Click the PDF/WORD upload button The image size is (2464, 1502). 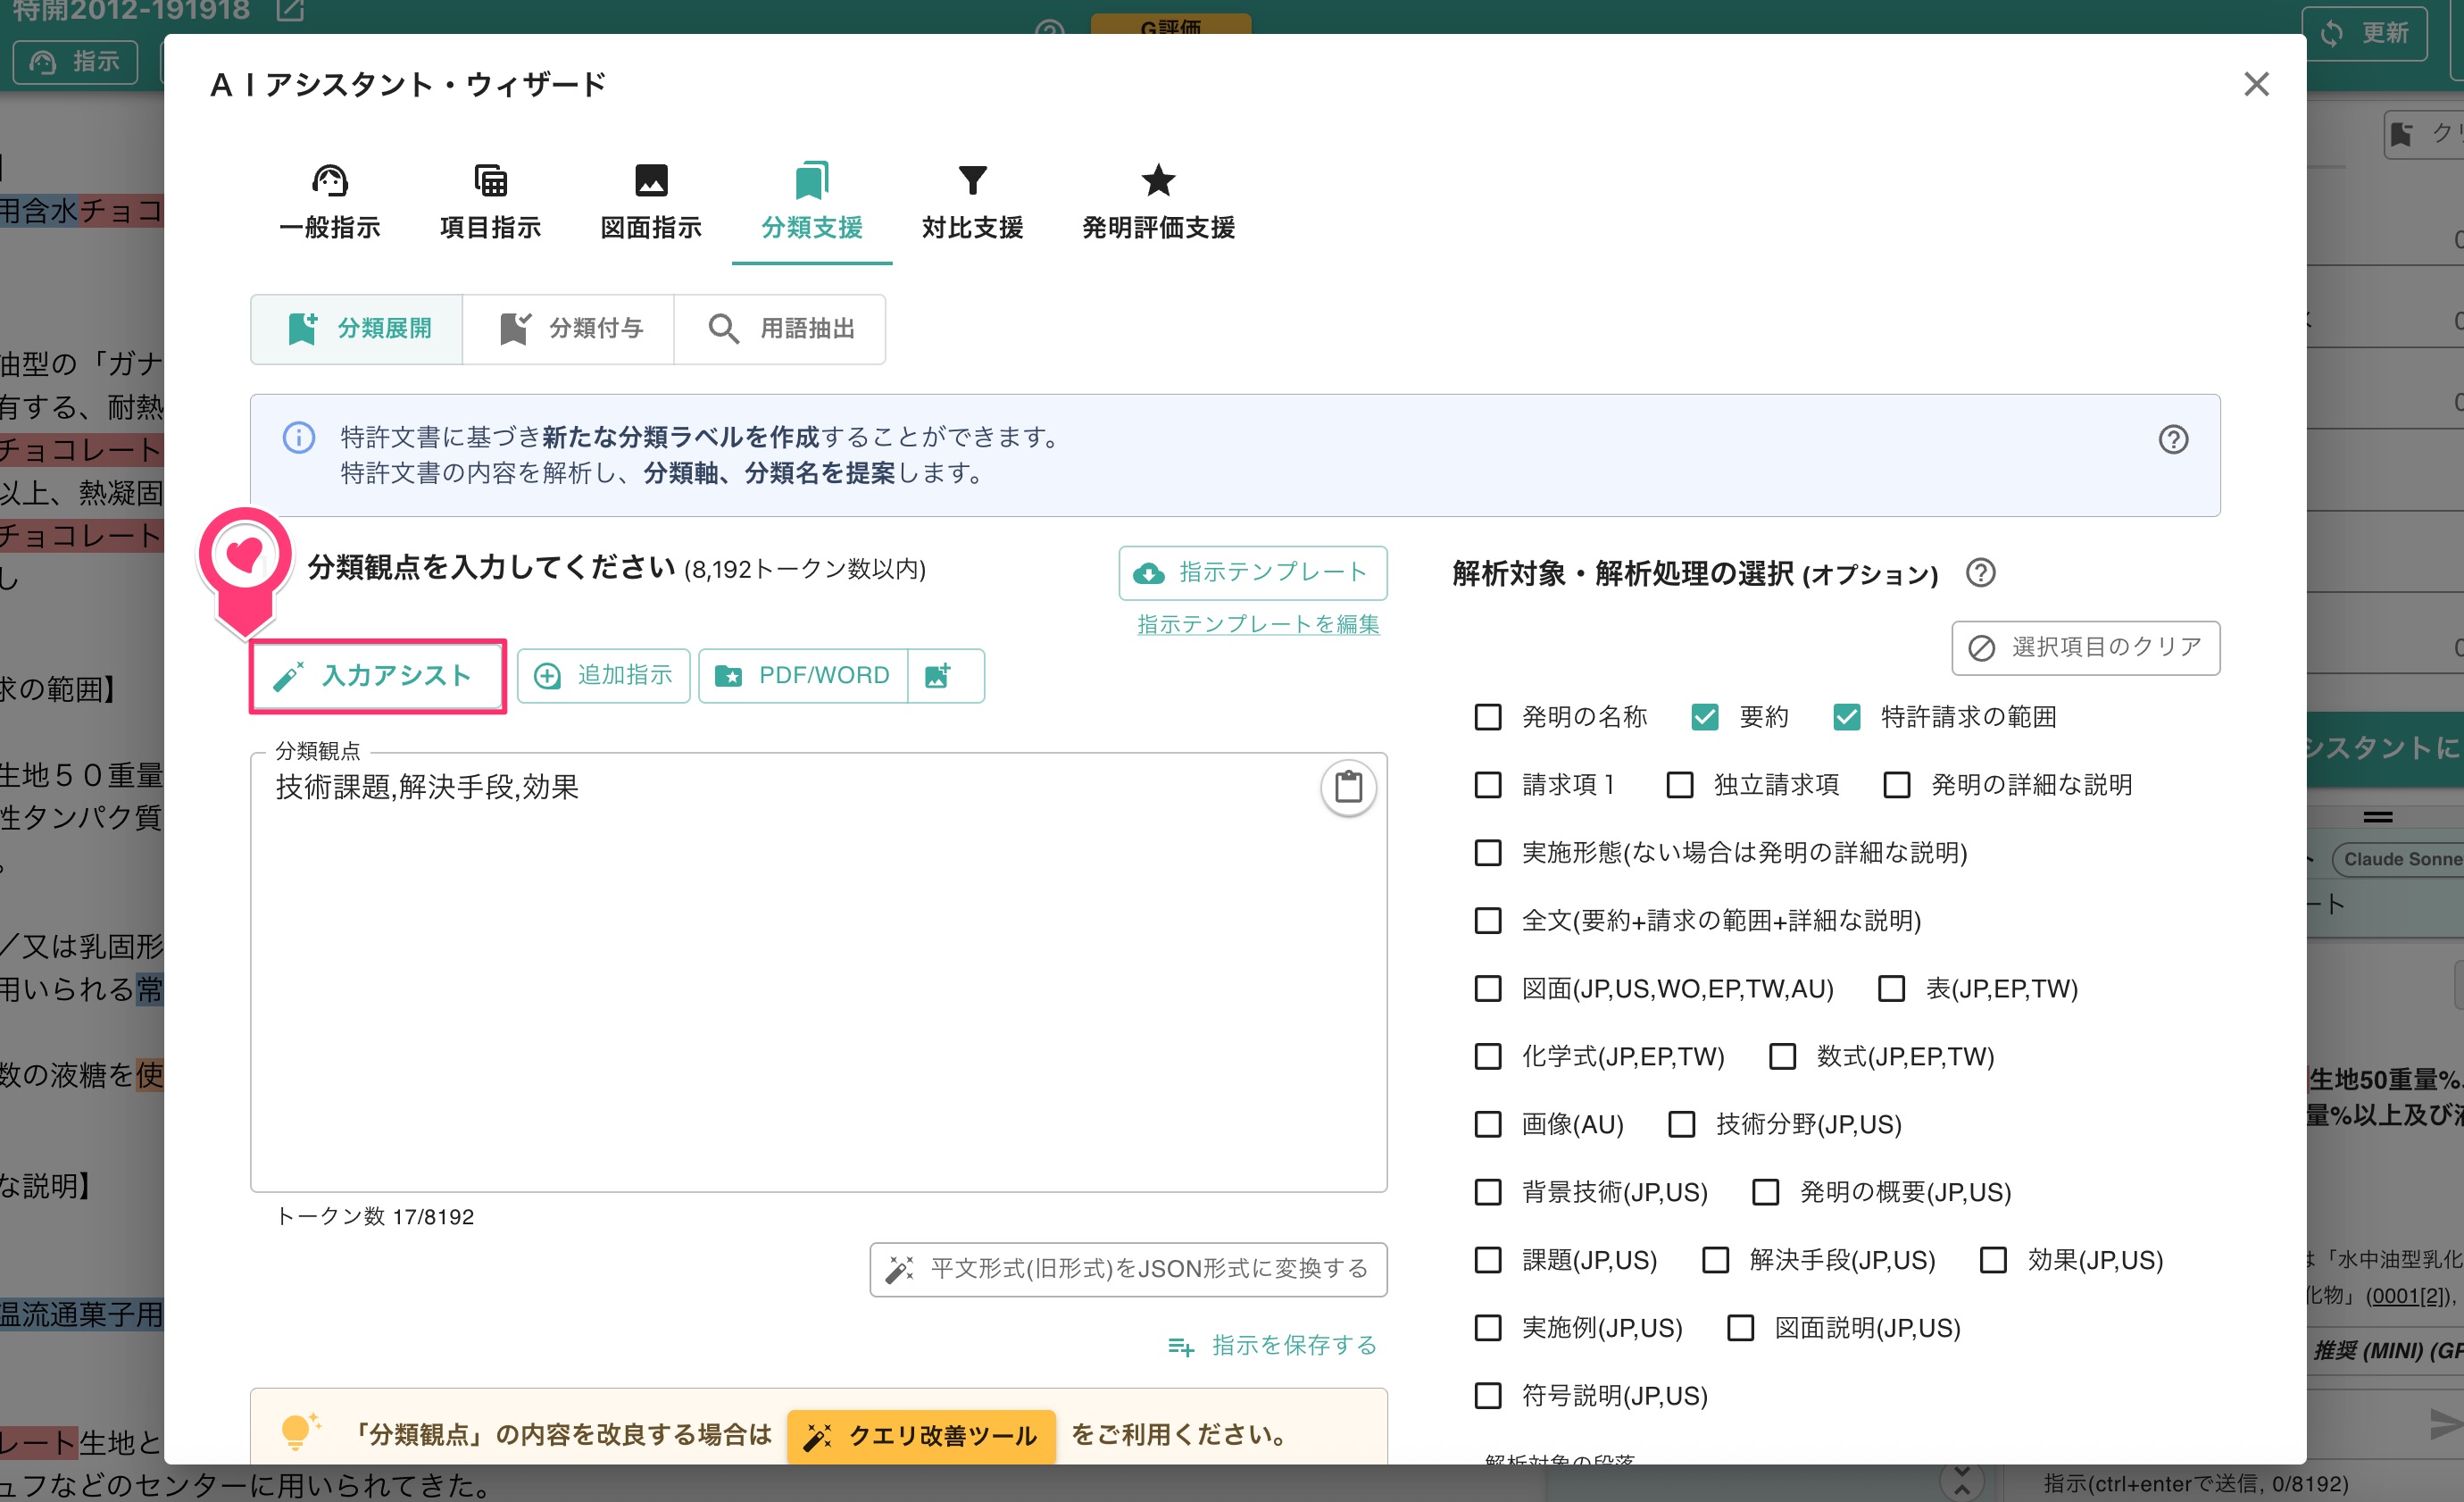tap(803, 676)
